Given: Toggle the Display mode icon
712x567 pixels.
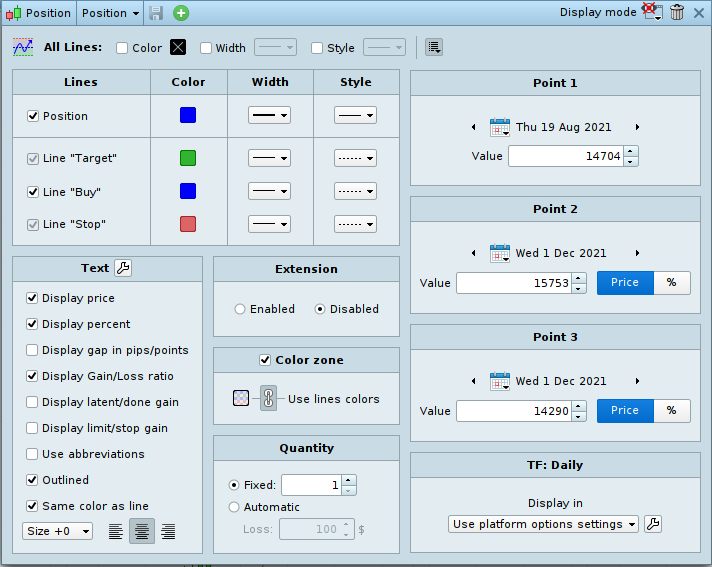Looking at the screenshot, I should coord(653,11).
